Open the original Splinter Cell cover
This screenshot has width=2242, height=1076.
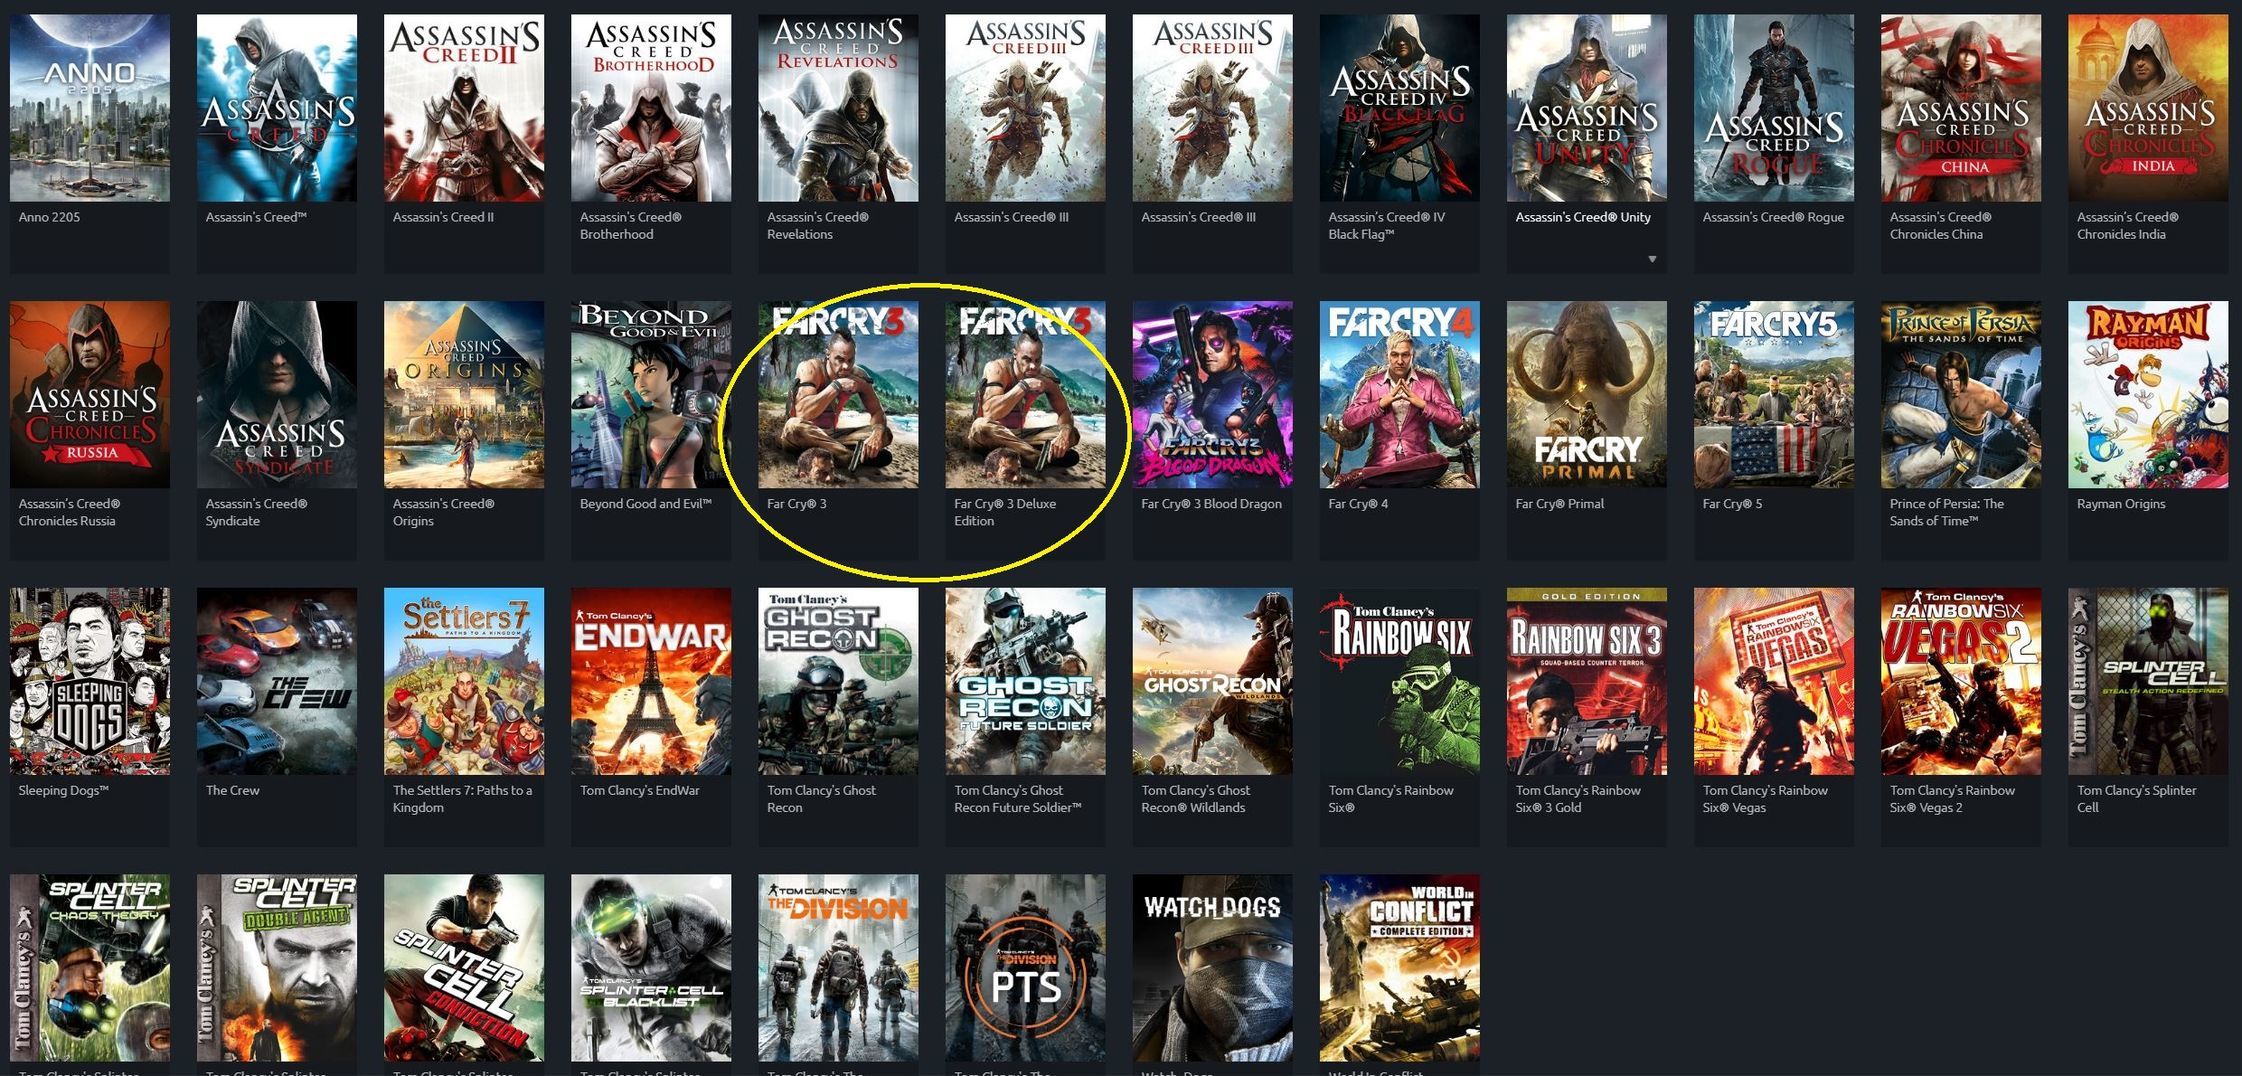tap(2148, 681)
